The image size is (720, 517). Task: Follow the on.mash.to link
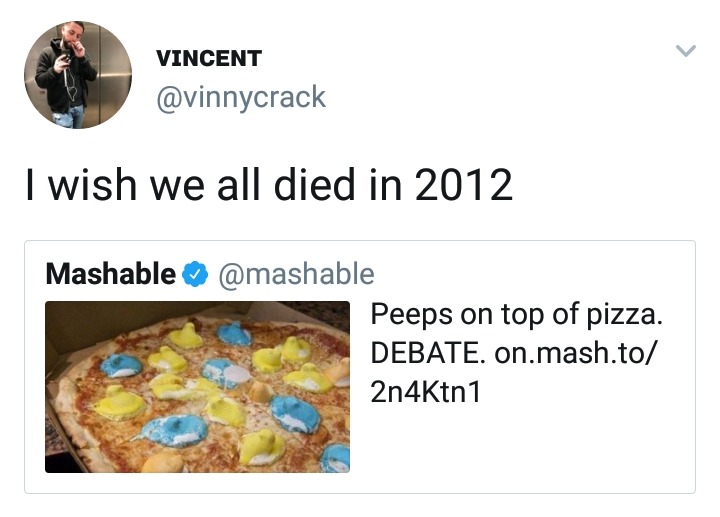(x=579, y=353)
